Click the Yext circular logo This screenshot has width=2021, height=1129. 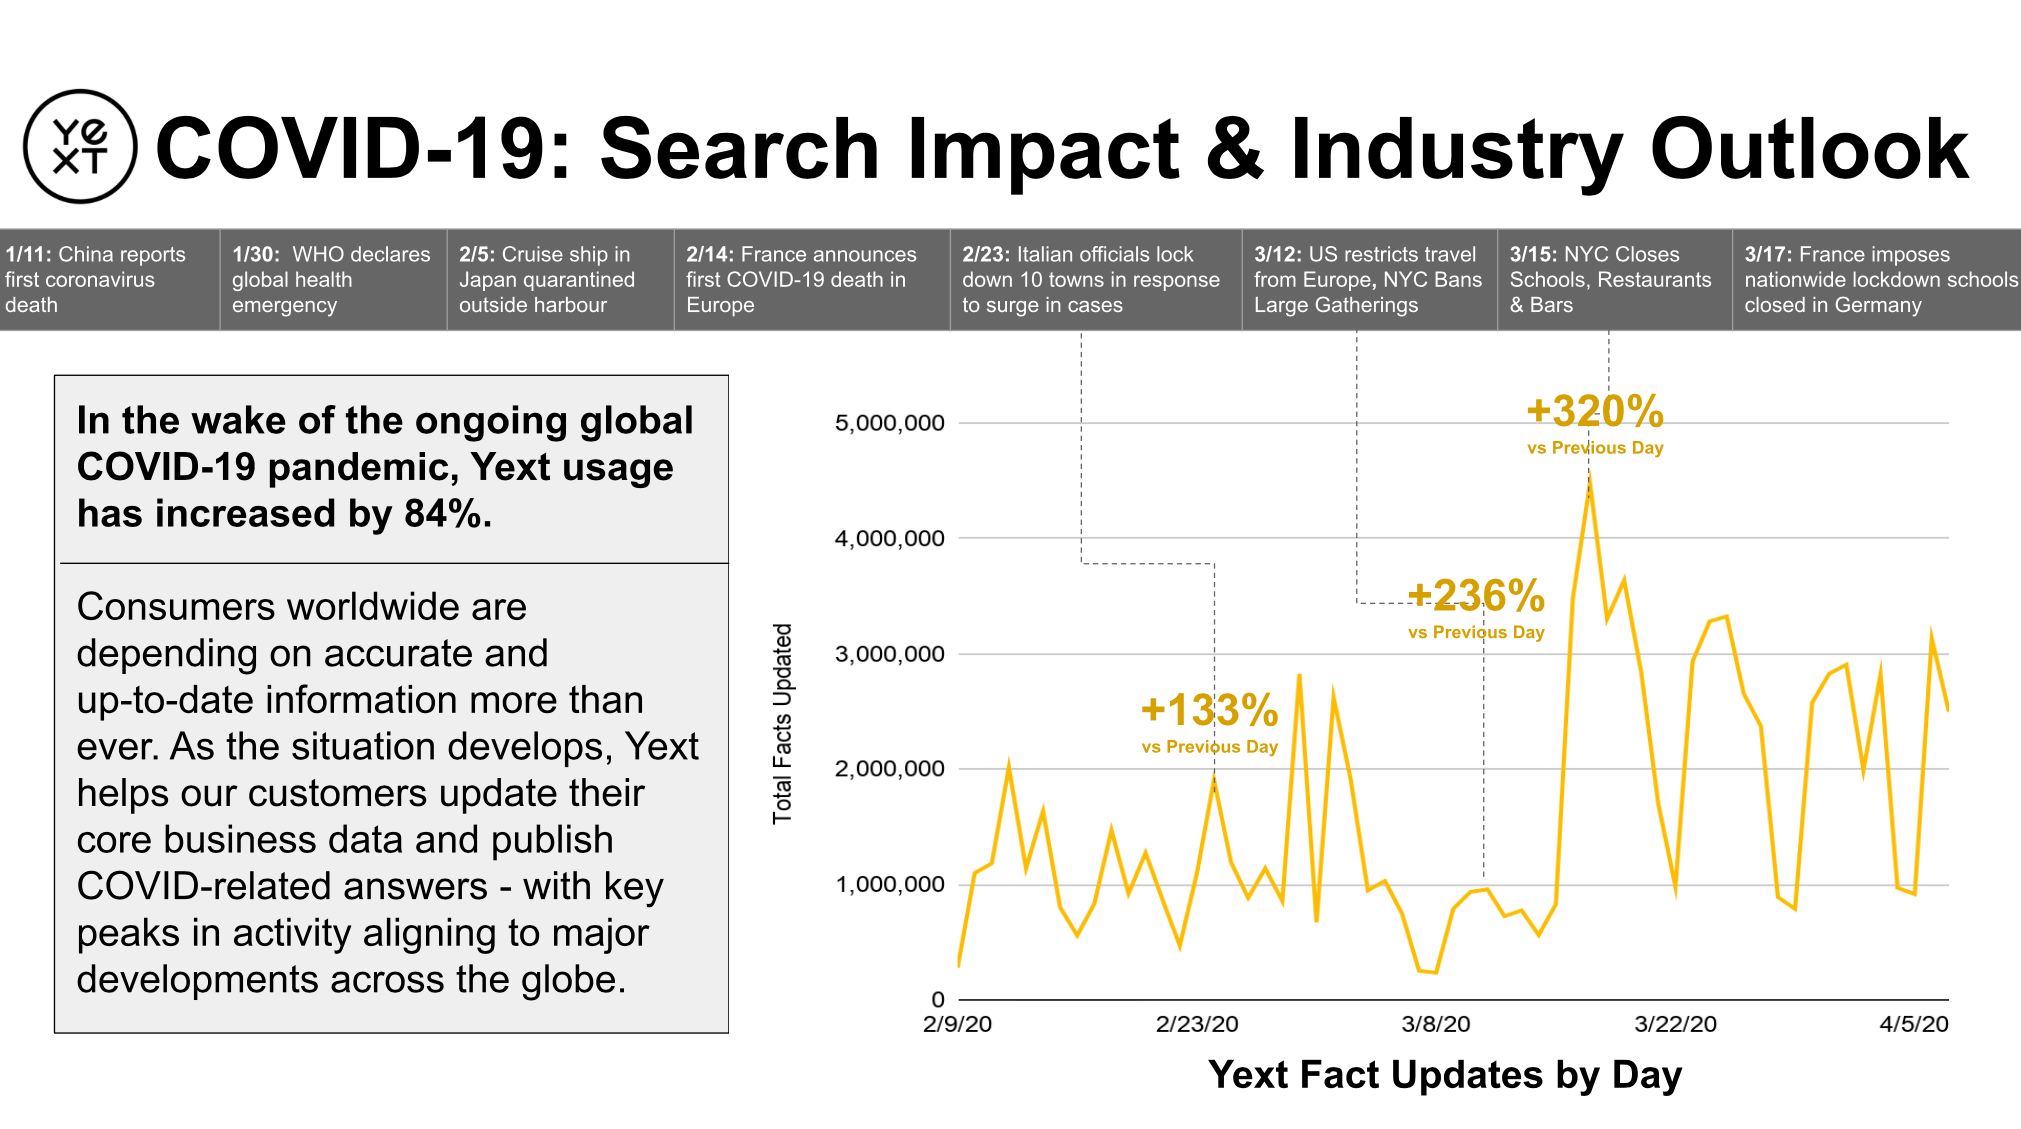pos(80,147)
